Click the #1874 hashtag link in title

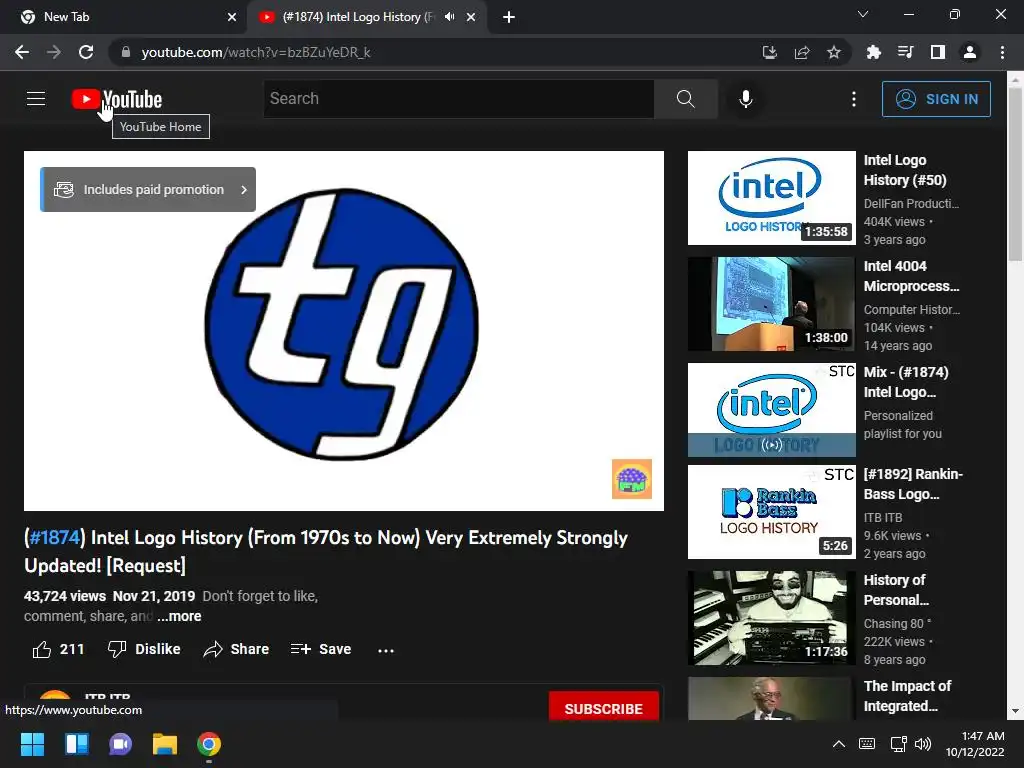[56, 537]
